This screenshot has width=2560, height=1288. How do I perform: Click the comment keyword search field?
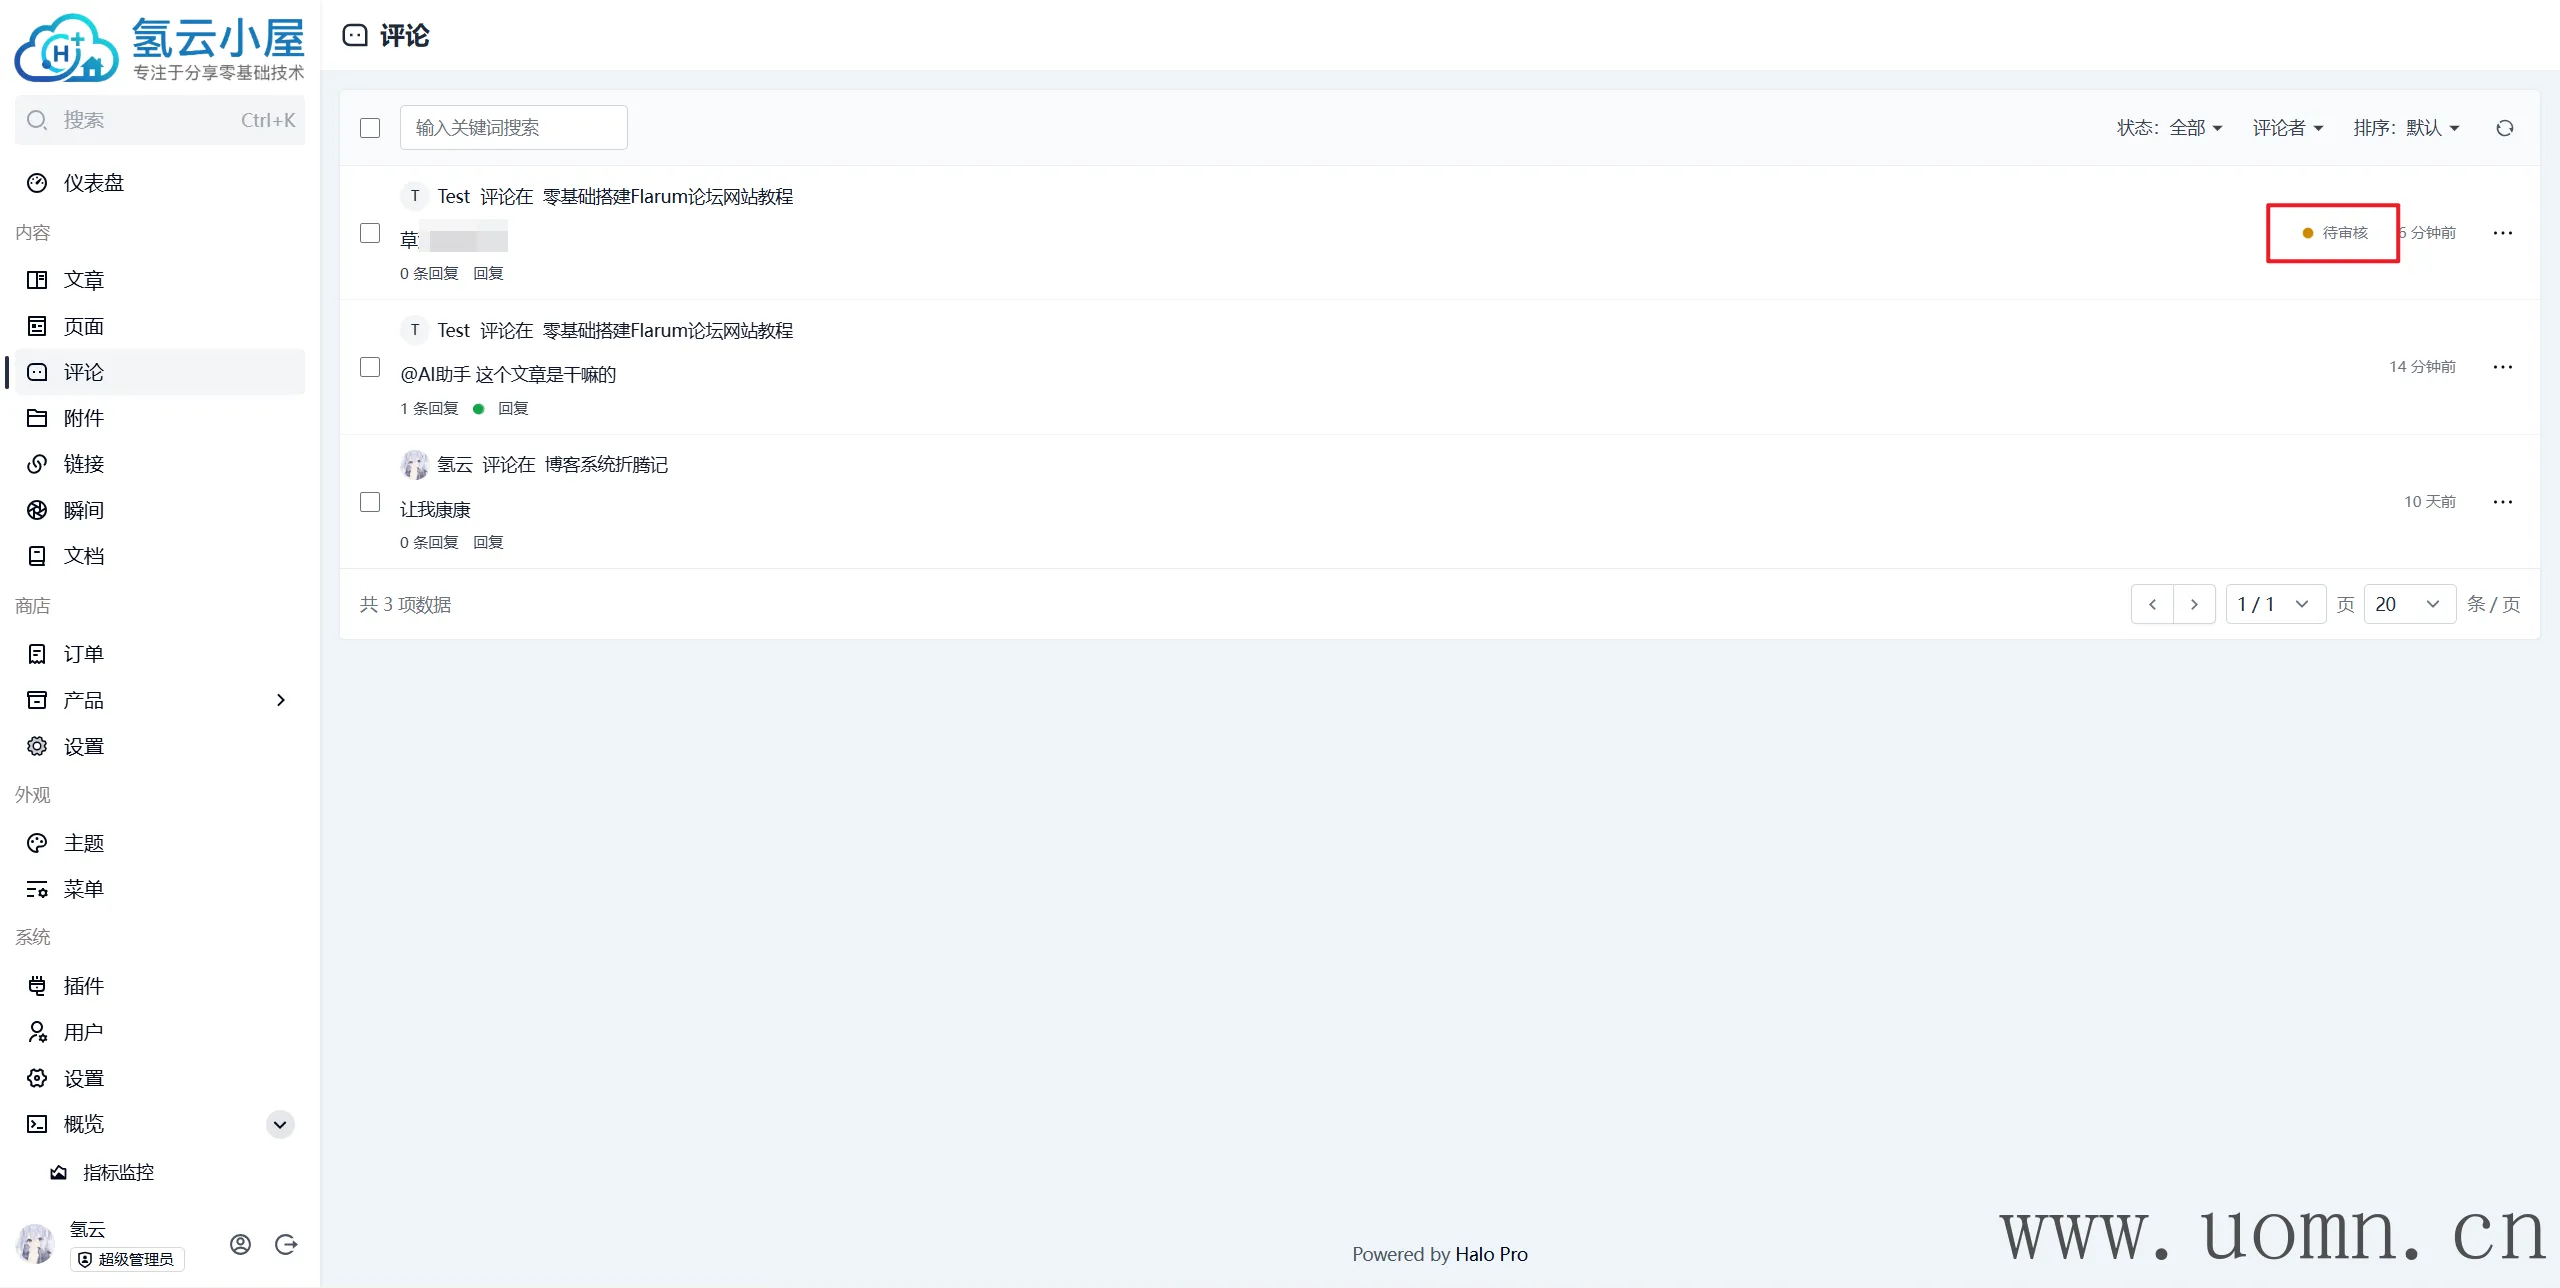(513, 128)
